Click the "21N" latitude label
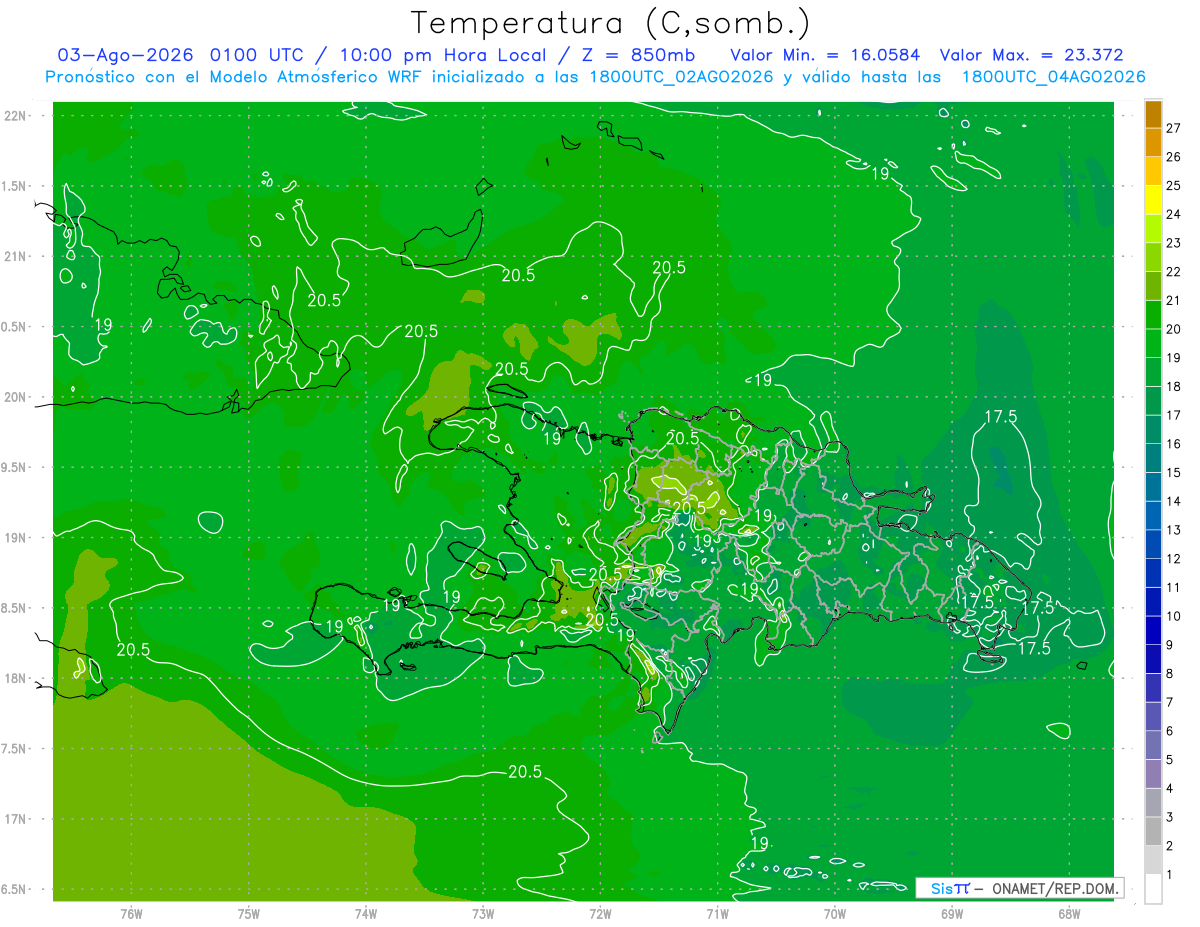Image resolution: width=1200 pixels, height=927 pixels. [x=16, y=256]
